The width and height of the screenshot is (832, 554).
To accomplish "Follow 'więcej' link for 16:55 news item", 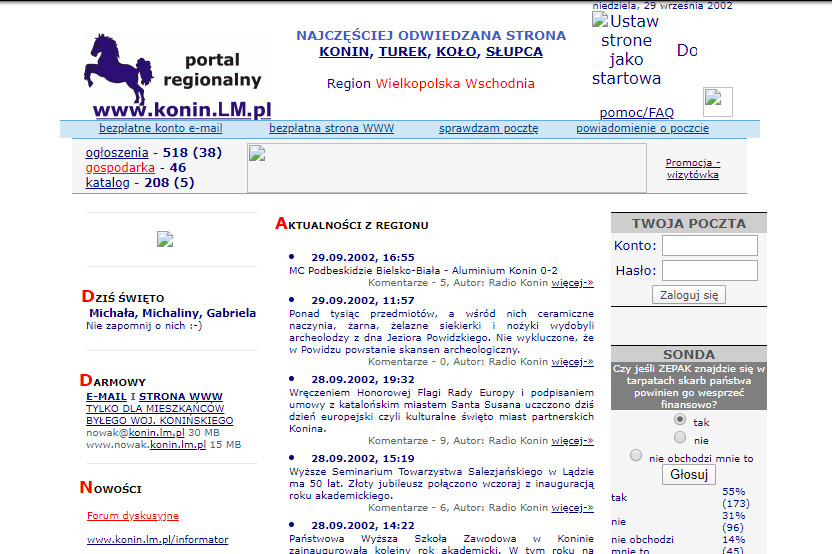I will point(572,283).
